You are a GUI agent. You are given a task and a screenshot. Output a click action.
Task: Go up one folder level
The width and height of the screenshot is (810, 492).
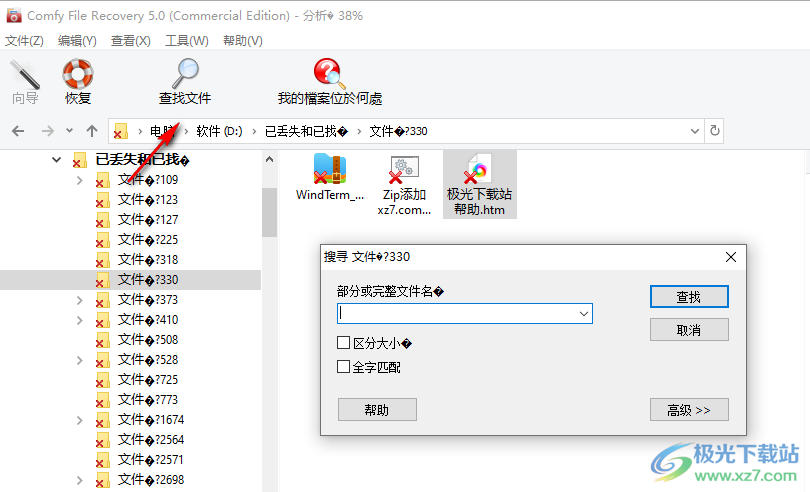click(x=92, y=131)
